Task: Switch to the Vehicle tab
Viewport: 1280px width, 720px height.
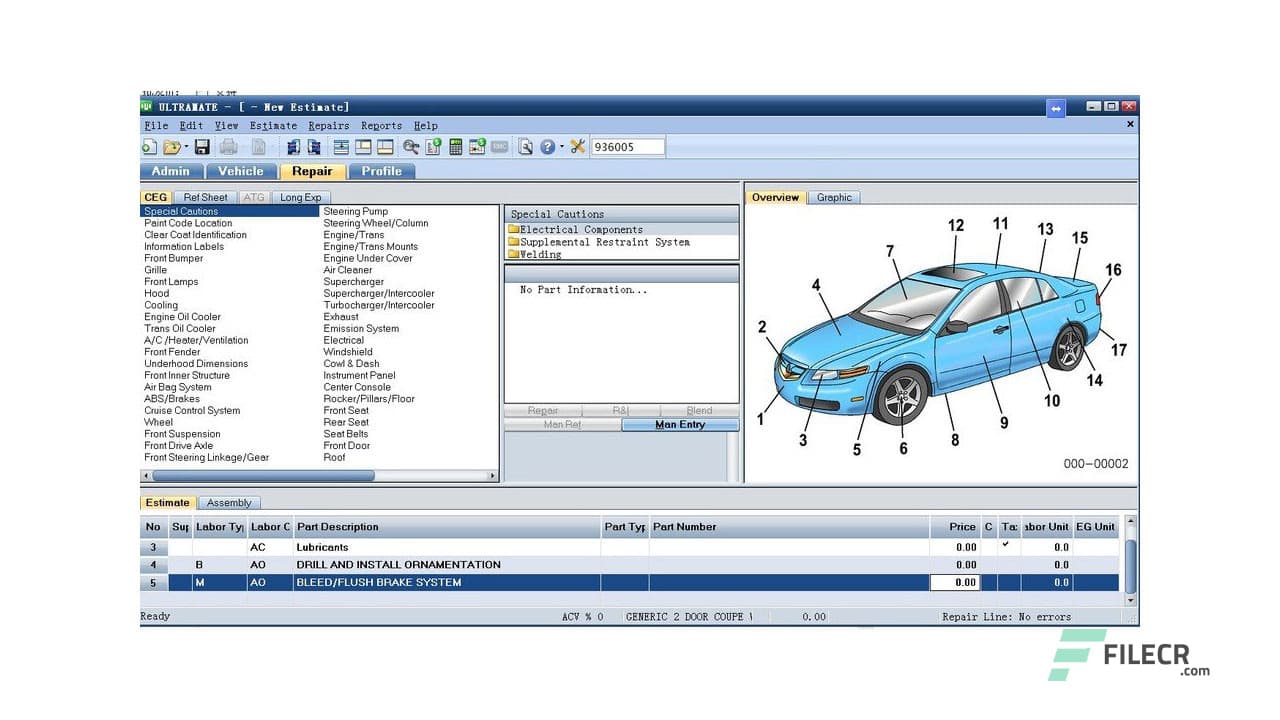Action: tap(241, 171)
